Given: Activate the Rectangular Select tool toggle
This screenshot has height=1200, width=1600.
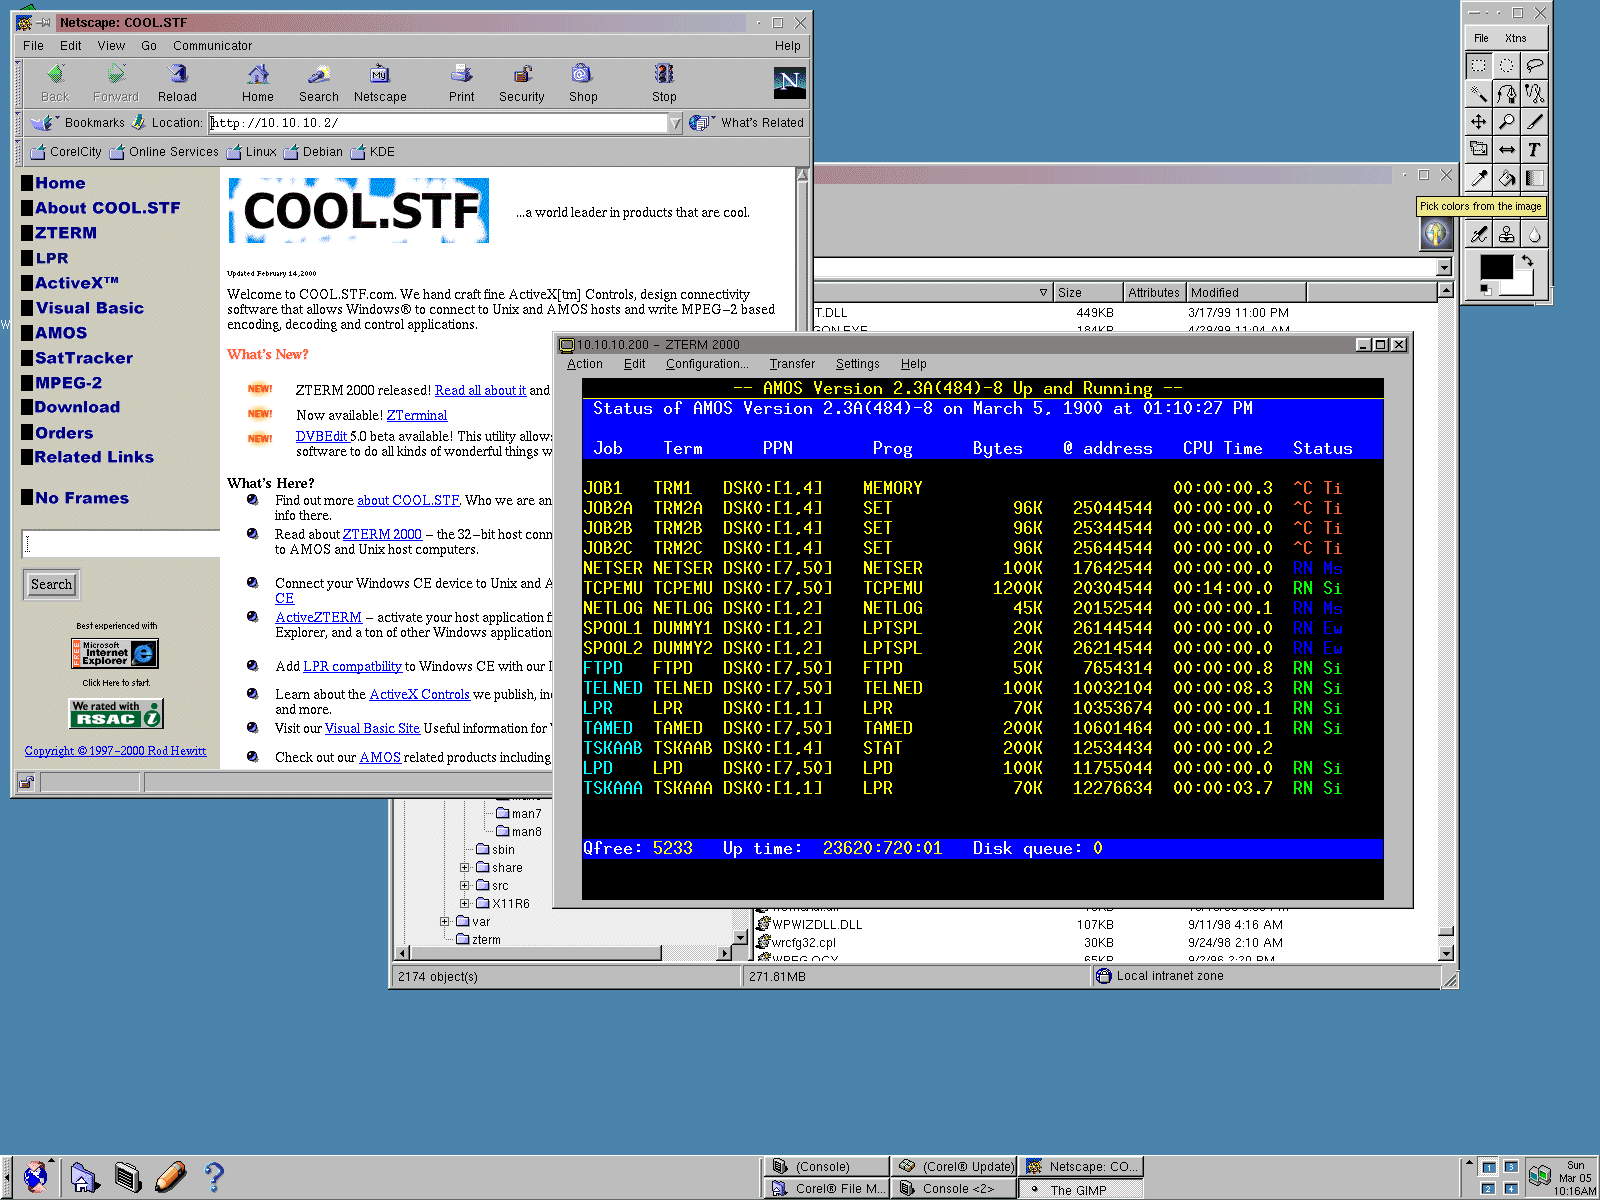Looking at the screenshot, I should tap(1478, 66).
